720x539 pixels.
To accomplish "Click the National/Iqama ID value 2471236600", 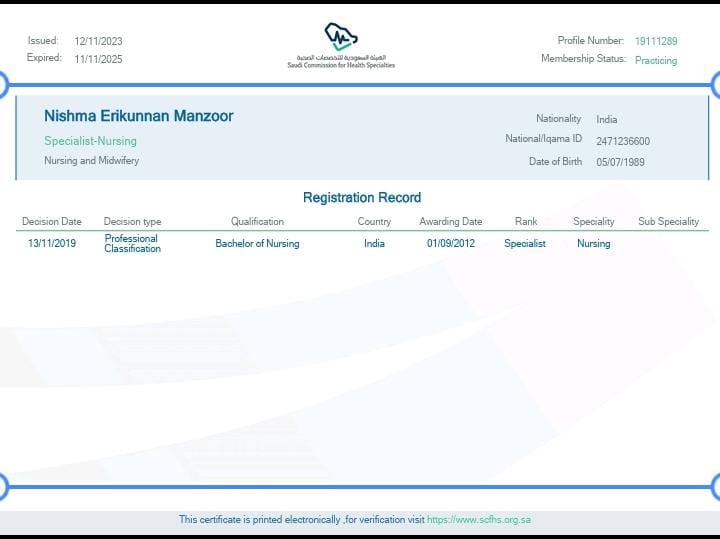I will [622, 141].
